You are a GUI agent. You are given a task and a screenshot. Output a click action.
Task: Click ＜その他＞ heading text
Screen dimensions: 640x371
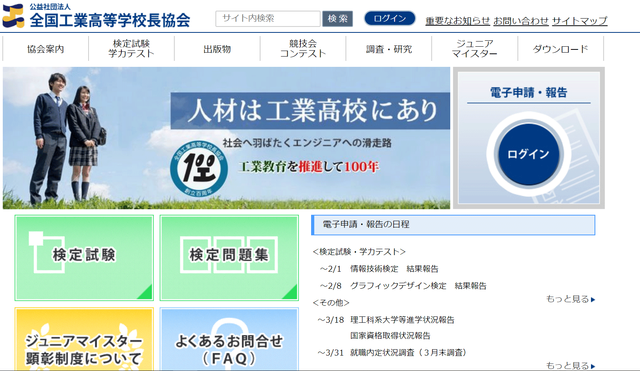tap(331, 303)
